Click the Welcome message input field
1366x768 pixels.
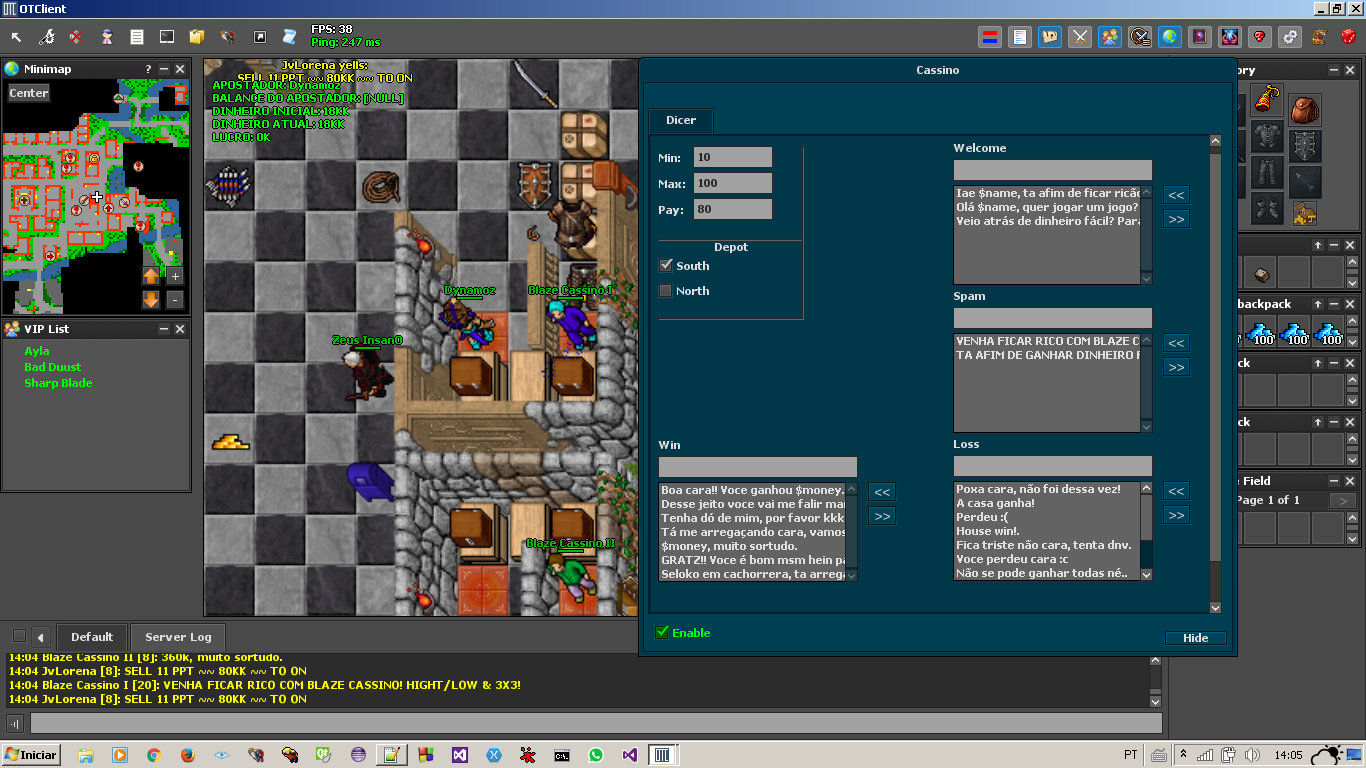1052,170
